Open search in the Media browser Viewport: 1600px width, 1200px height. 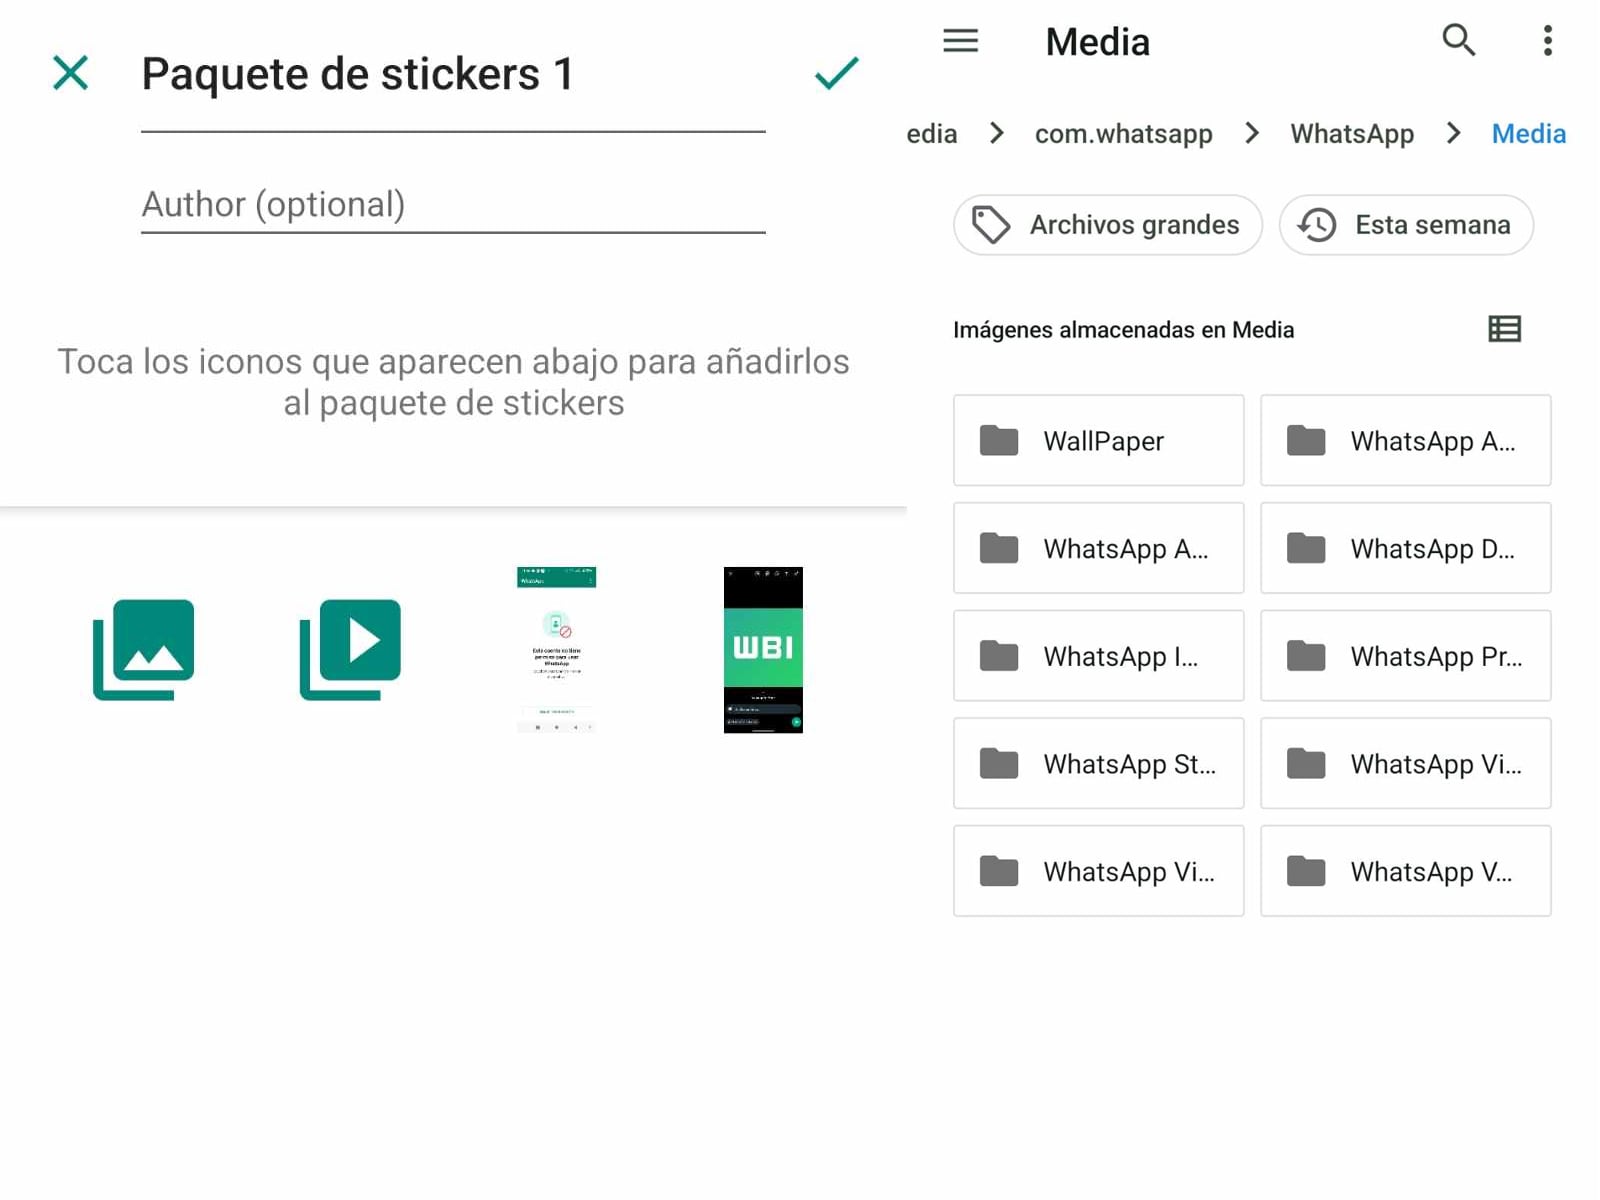point(1459,41)
